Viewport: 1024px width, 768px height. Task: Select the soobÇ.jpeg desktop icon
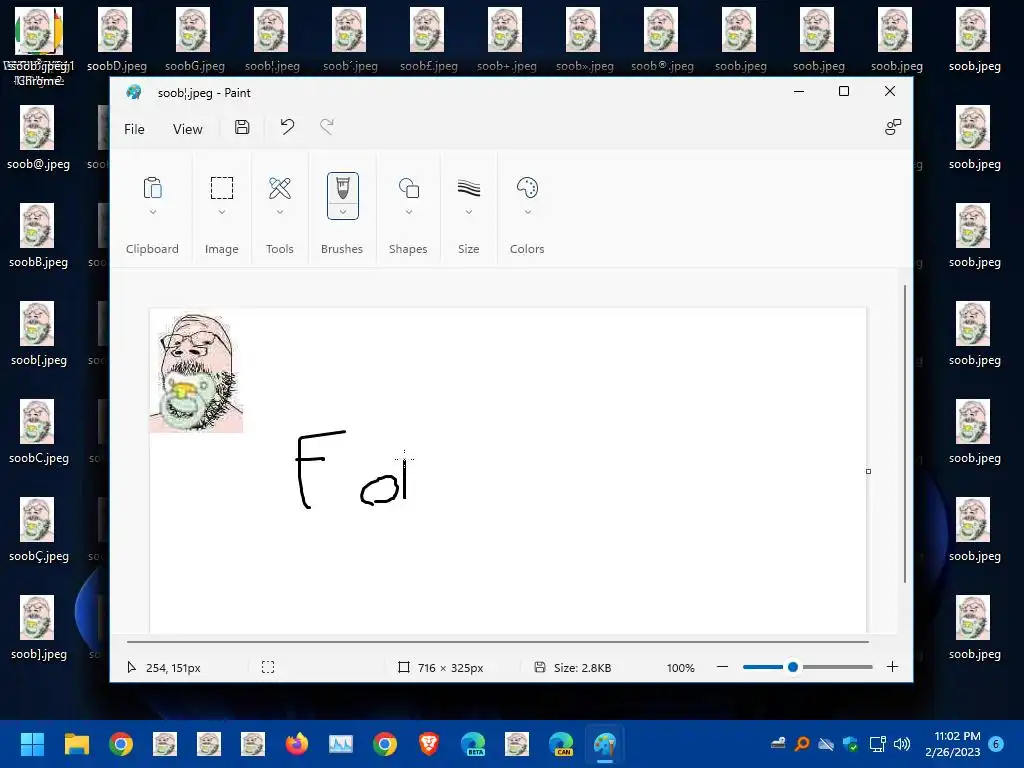(38, 529)
